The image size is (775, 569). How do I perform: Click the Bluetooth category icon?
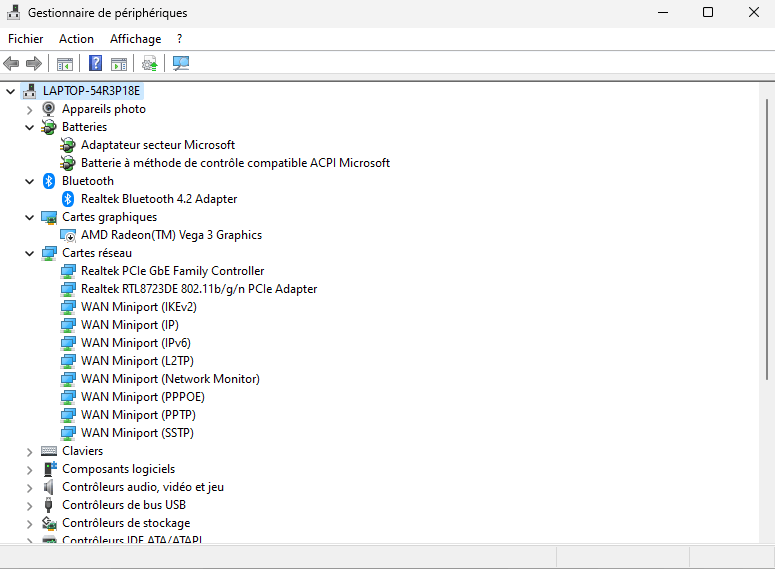[48, 181]
